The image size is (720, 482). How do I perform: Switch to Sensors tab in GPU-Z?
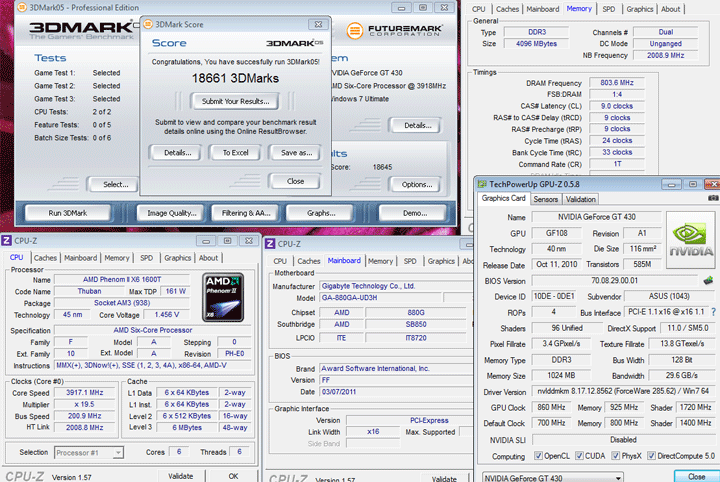coord(546,199)
